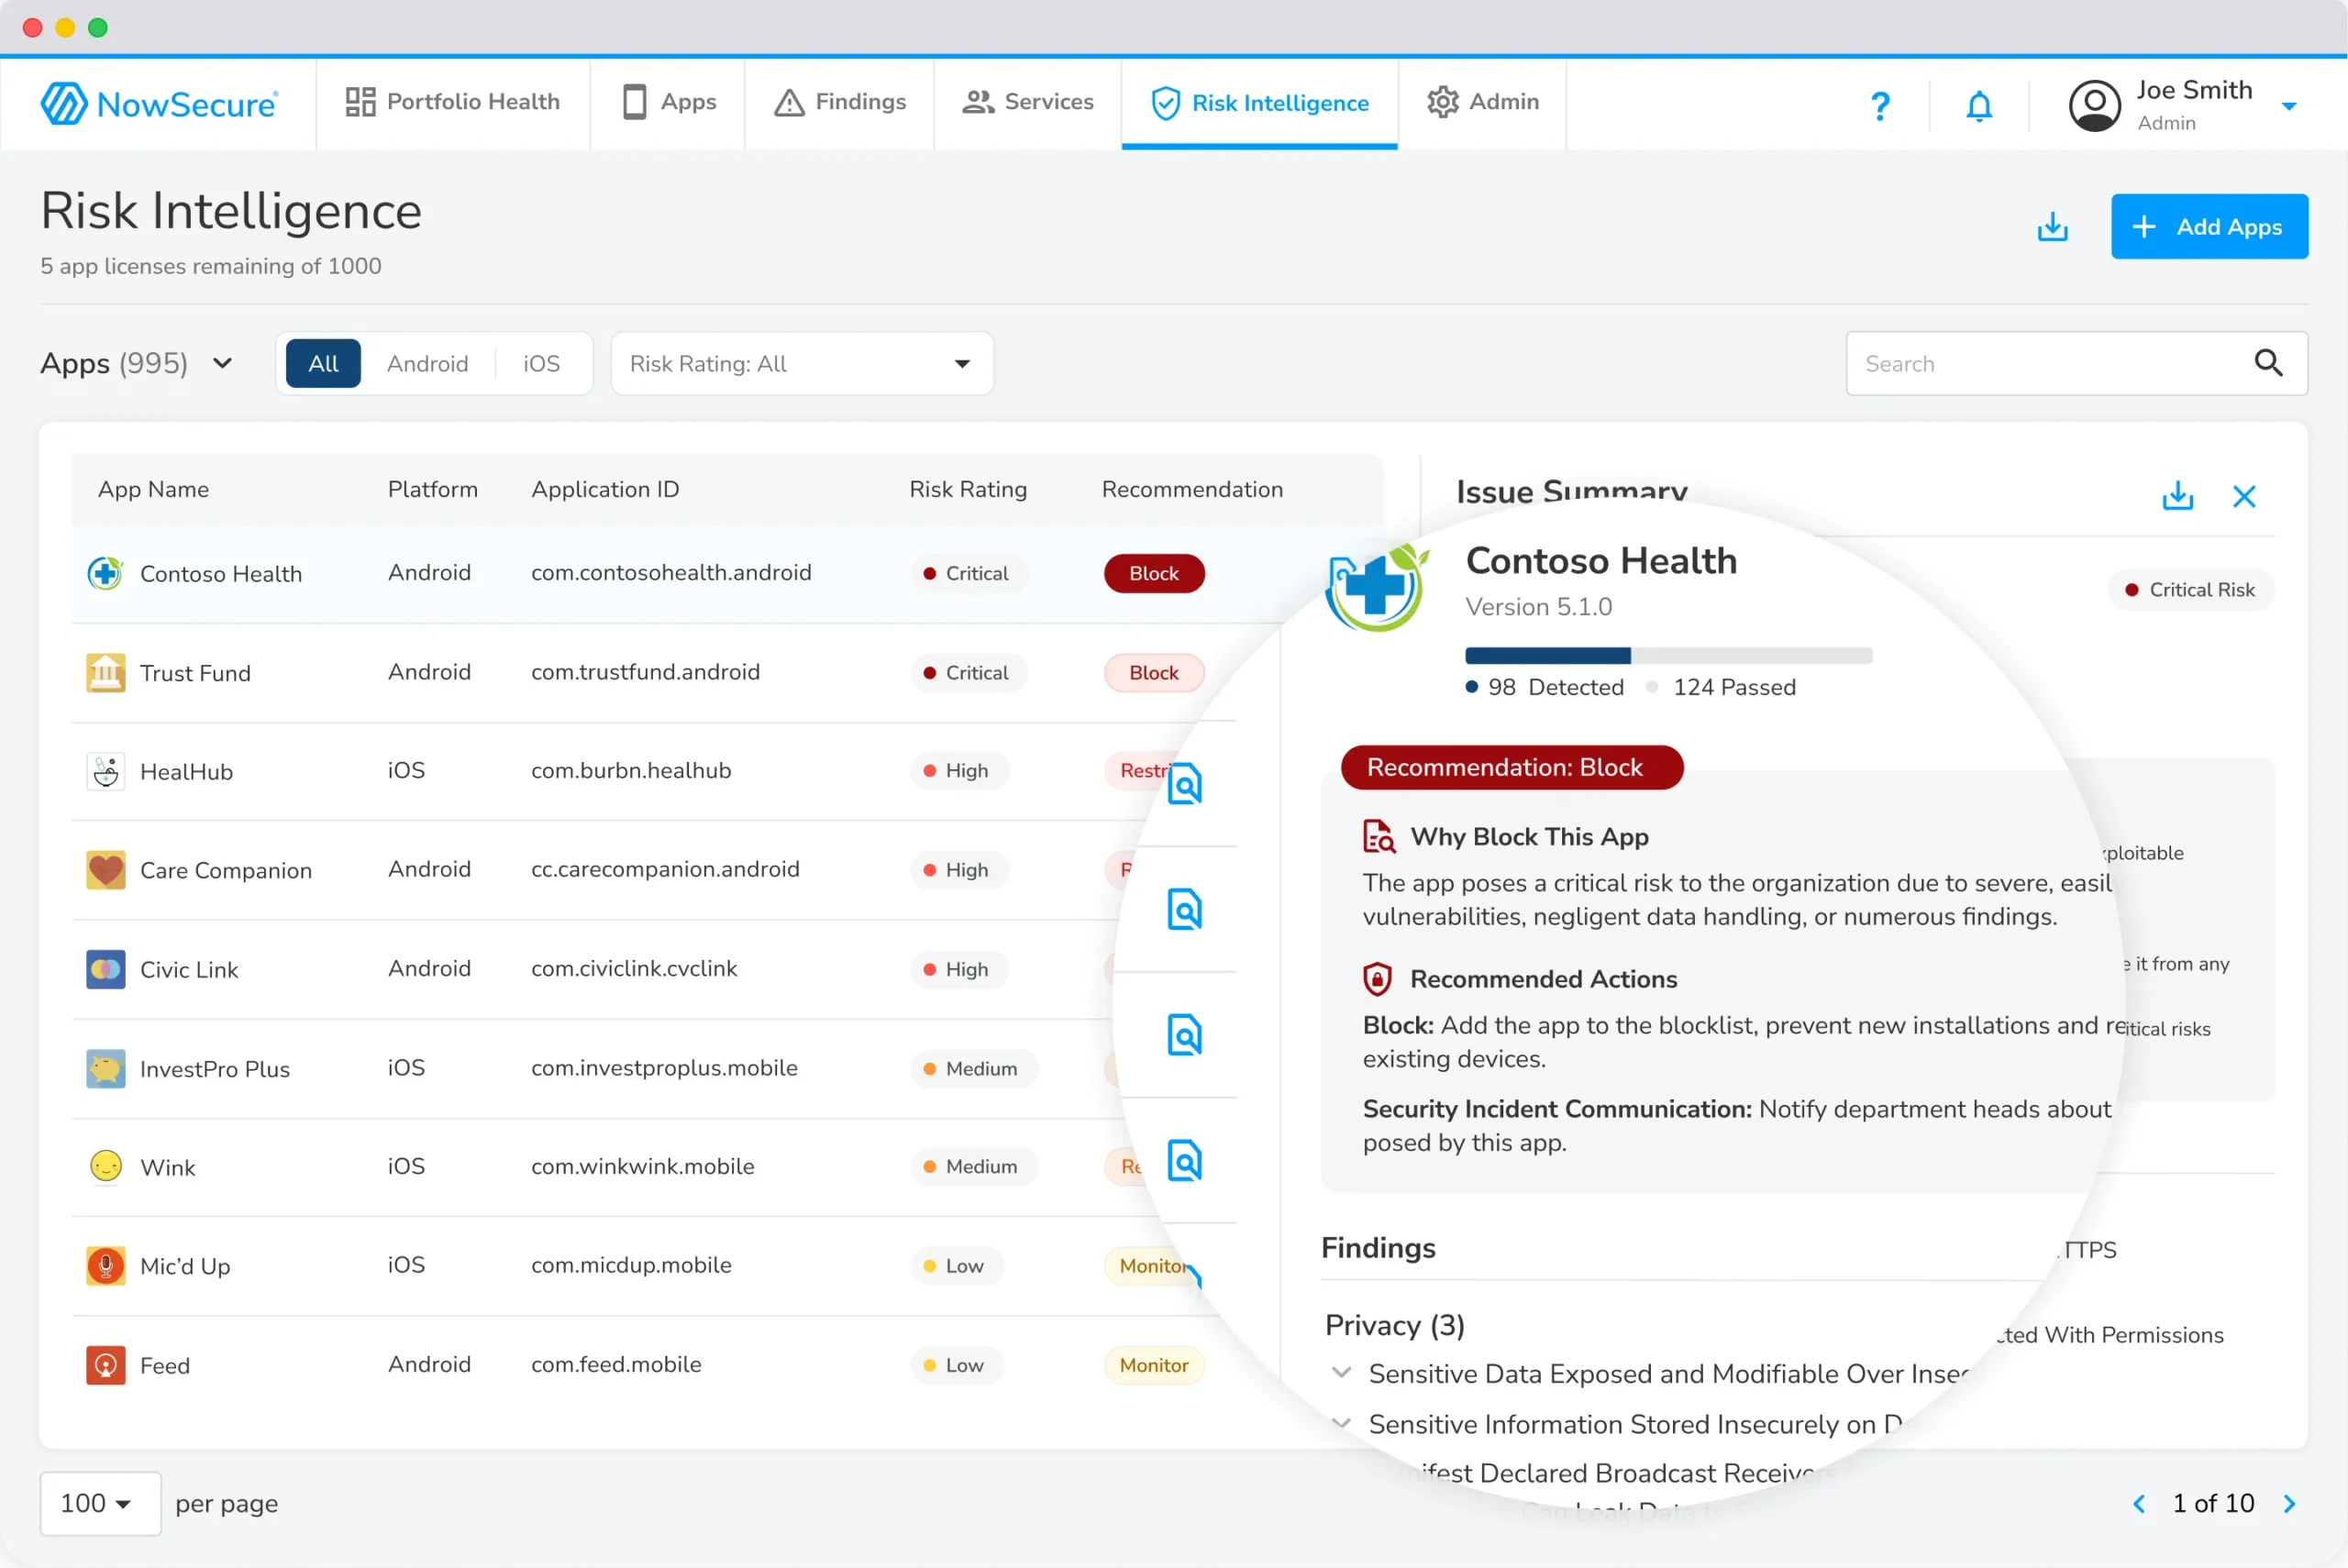The image size is (2348, 1568).
Task: Click Monitor badge in Feed row
Action: (x=1154, y=1365)
